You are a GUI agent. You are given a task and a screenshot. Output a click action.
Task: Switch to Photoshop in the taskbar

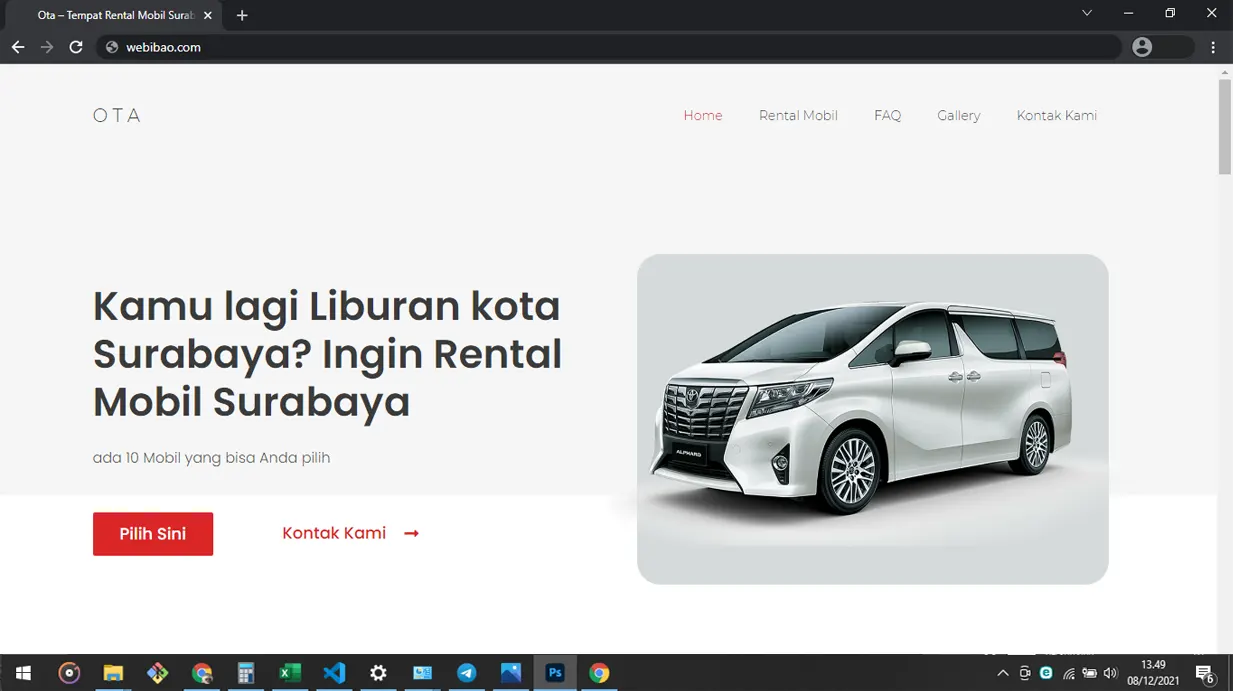555,673
